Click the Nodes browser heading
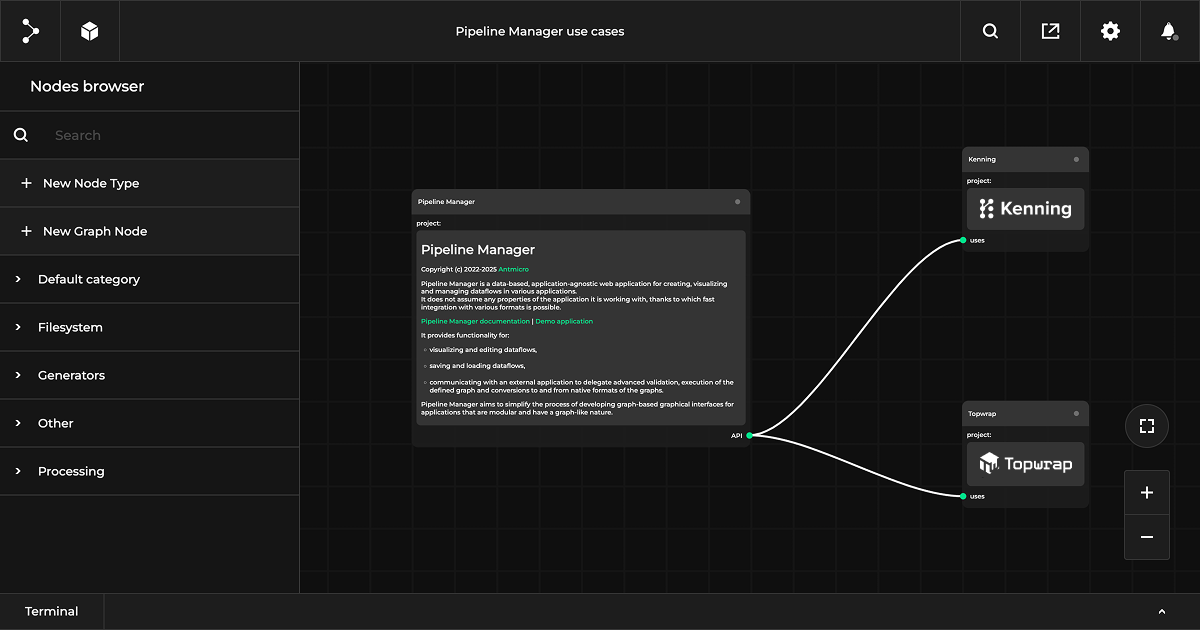This screenshot has height=630, width=1200. pos(87,86)
